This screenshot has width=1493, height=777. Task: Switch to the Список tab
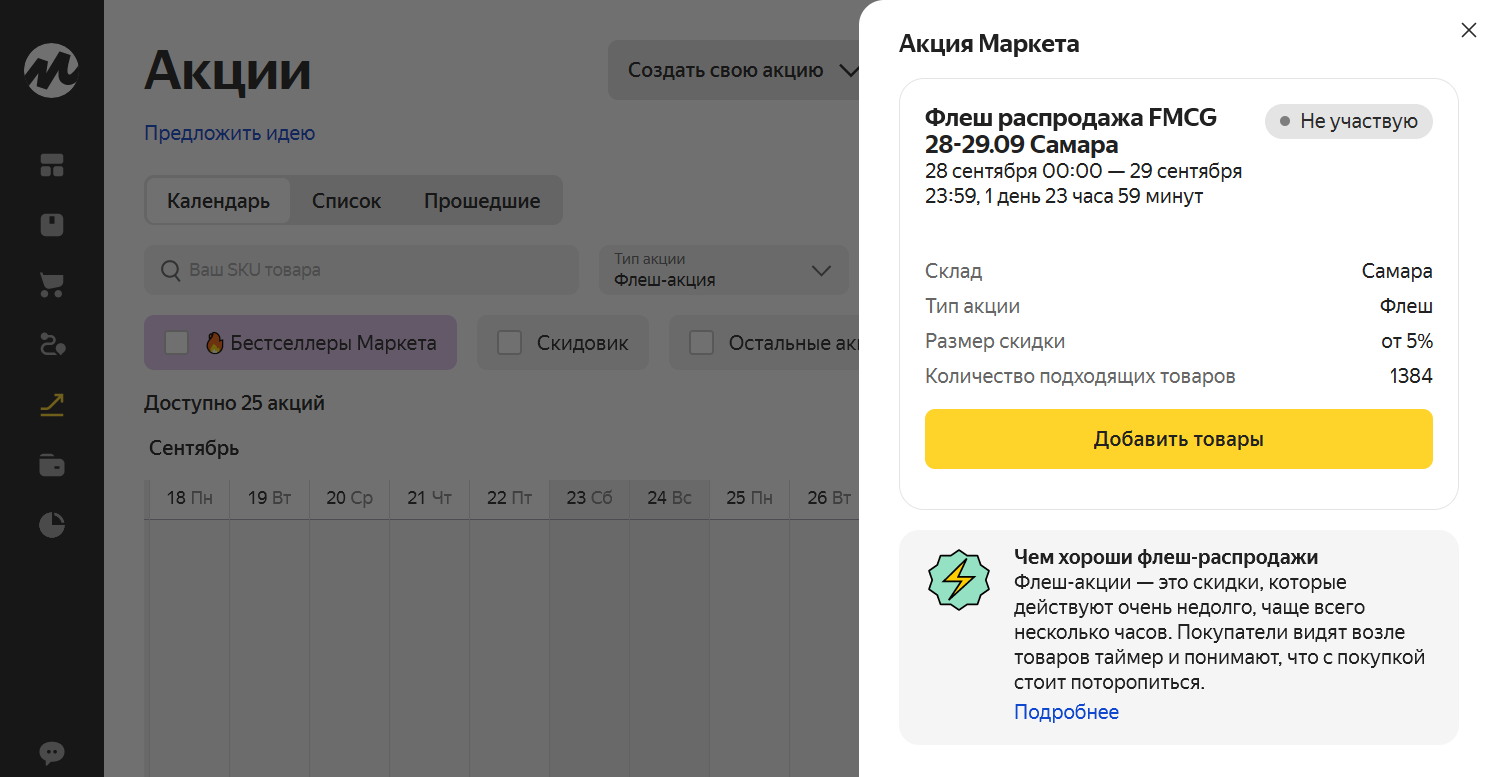(346, 201)
